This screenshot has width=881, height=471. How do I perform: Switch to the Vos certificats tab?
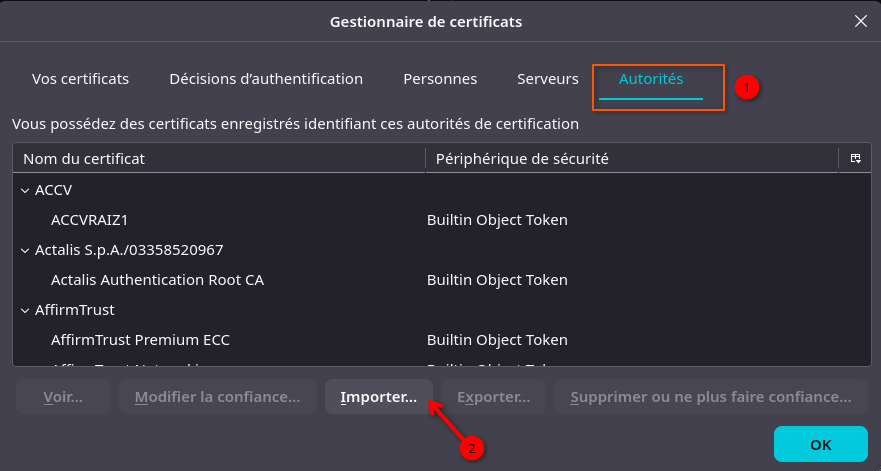click(80, 79)
